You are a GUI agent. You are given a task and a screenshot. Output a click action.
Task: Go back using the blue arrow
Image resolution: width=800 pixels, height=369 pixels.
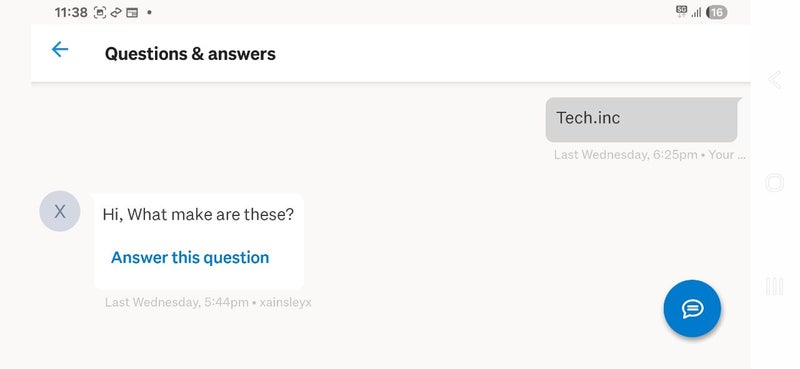[60, 50]
